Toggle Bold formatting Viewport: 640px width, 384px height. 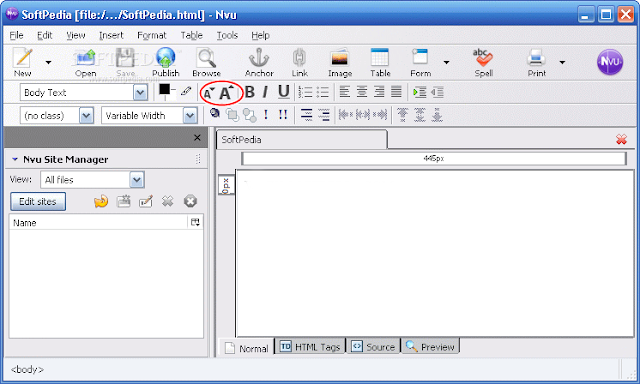tap(249, 92)
